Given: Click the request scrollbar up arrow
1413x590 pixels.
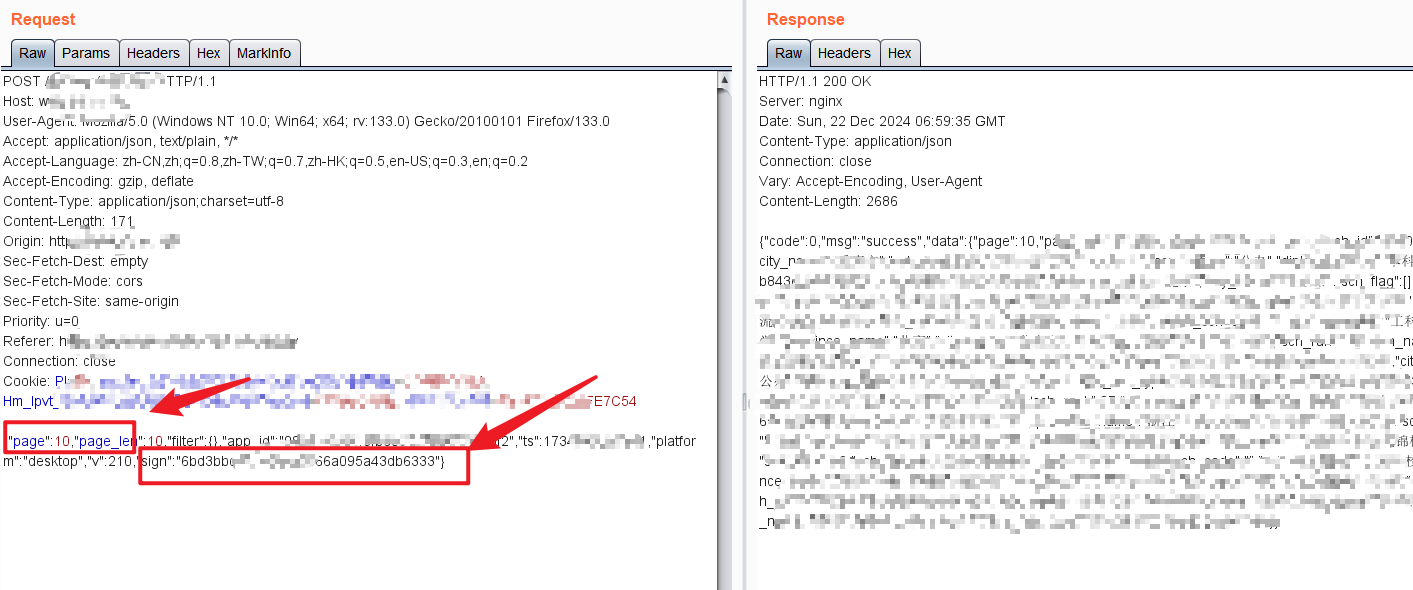Looking at the screenshot, I should pos(725,79).
